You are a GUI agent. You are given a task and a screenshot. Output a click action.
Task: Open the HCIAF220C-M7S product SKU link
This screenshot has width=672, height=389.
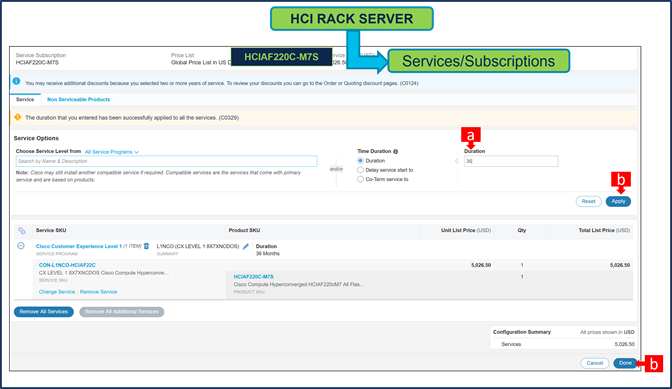point(253,277)
